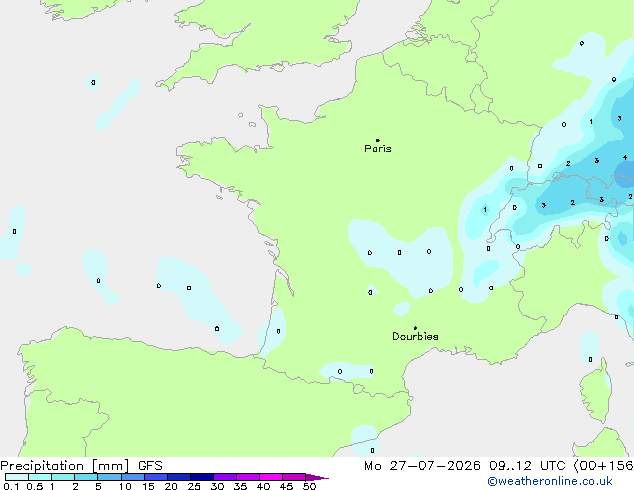Pick the 25–30 mm dark navy legend swatch
The height and width of the screenshot is (490, 634).
(202, 477)
